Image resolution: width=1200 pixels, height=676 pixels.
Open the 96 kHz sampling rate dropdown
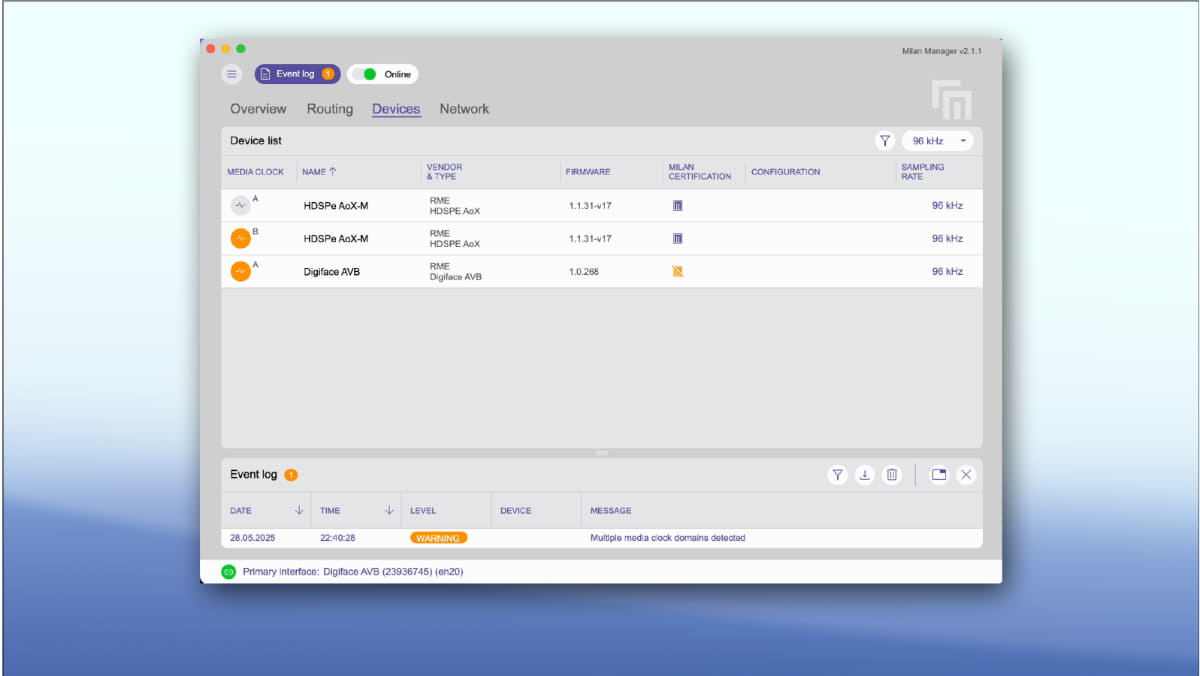[x=937, y=141]
